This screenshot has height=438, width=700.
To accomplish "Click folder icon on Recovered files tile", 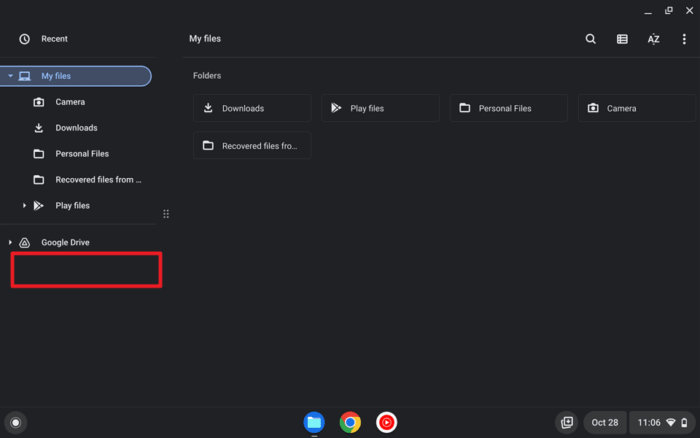I will [x=208, y=145].
